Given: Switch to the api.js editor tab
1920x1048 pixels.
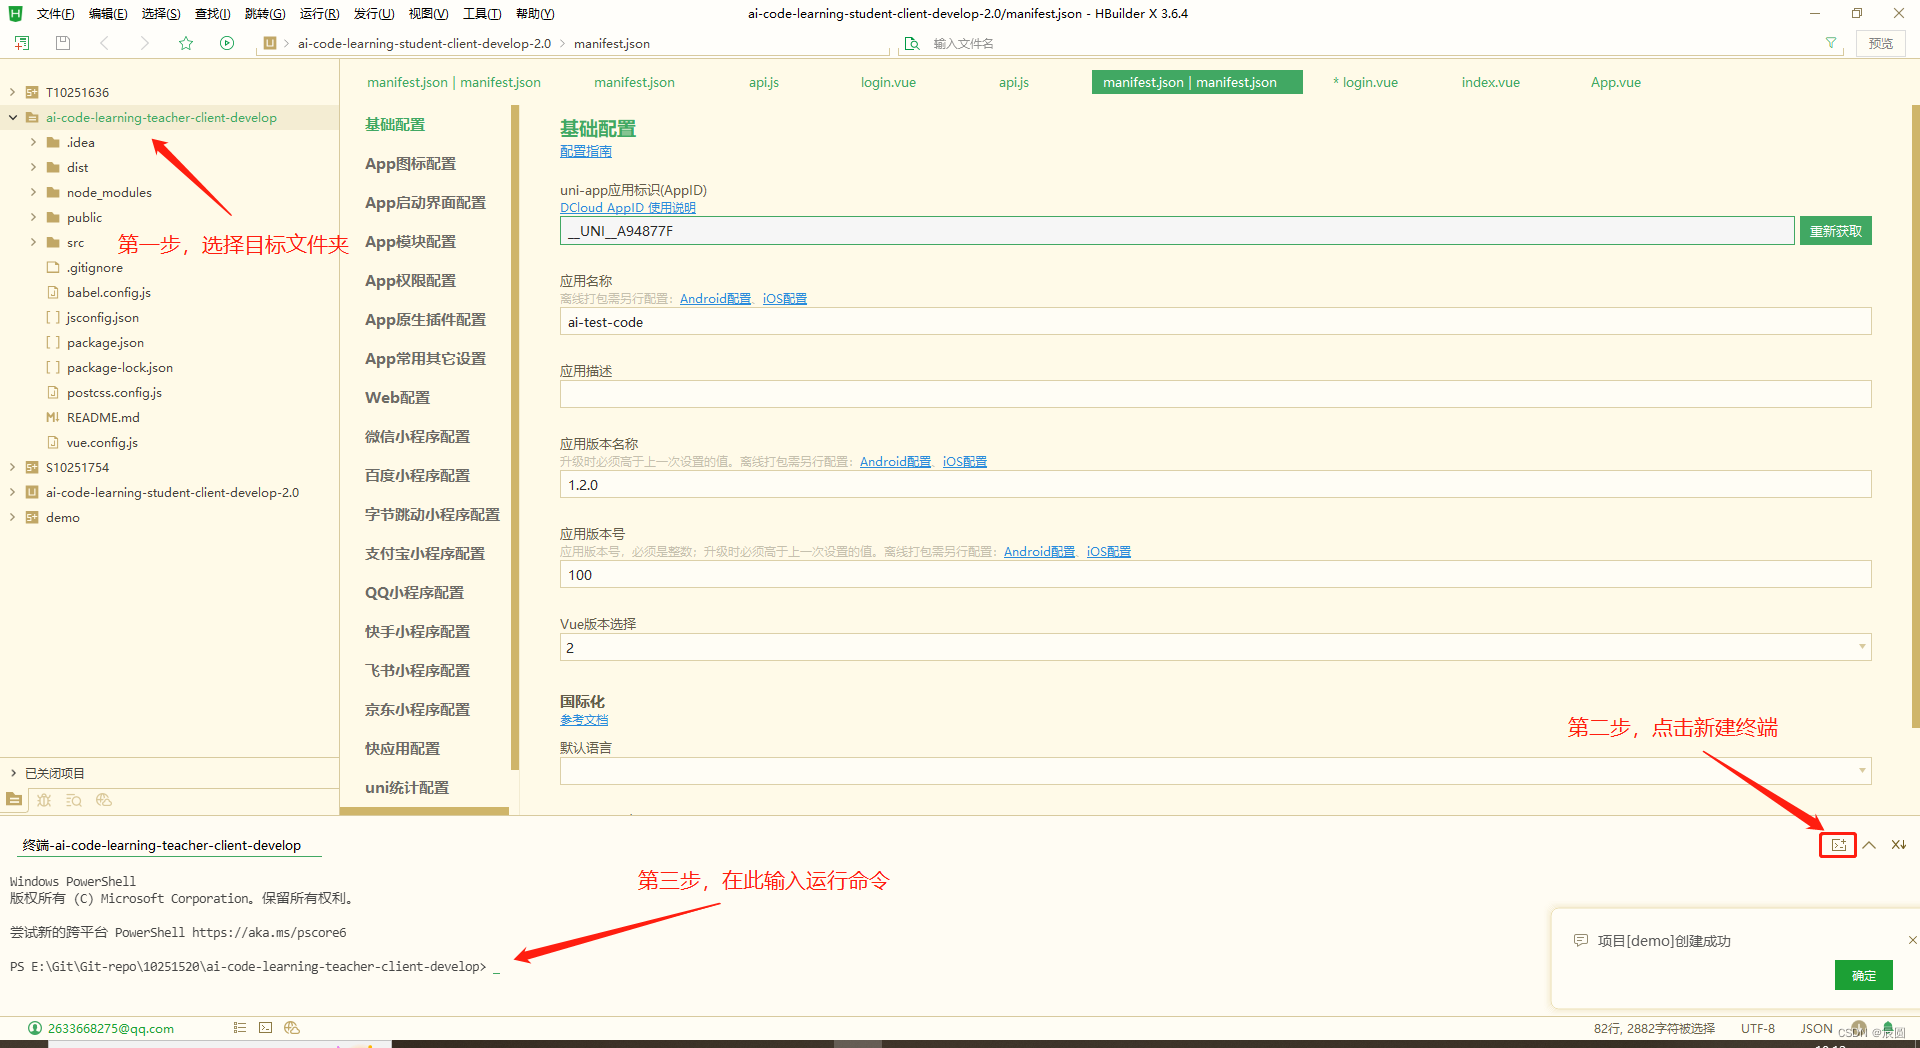Looking at the screenshot, I should tap(763, 82).
